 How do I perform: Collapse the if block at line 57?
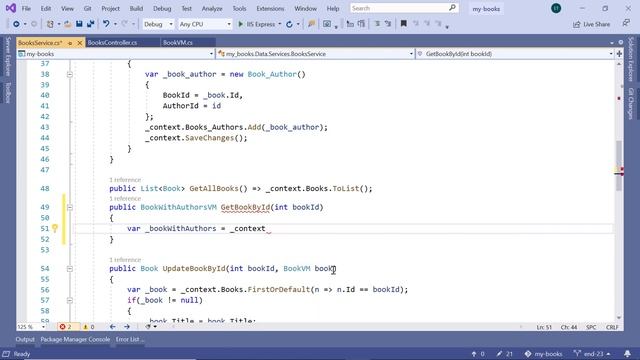click(x=70, y=300)
